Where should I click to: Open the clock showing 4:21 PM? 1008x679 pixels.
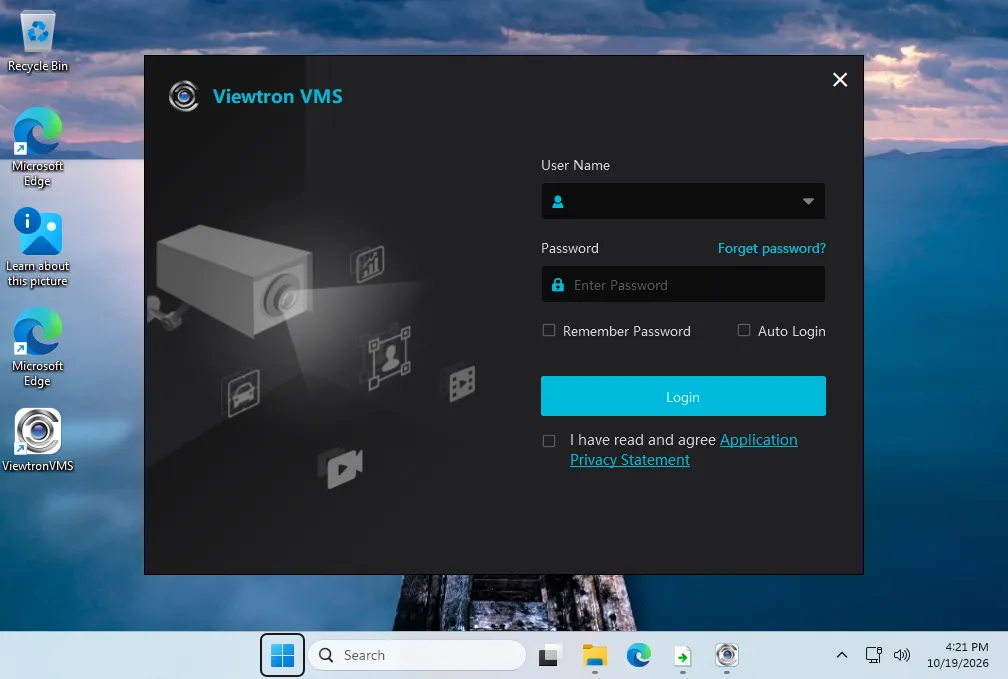[x=957, y=655]
